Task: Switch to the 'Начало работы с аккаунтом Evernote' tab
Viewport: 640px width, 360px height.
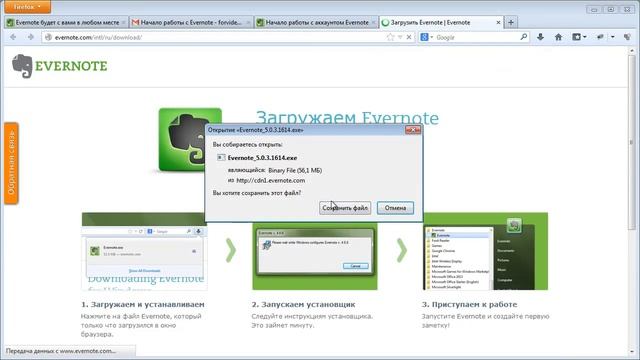Action: 316,22
